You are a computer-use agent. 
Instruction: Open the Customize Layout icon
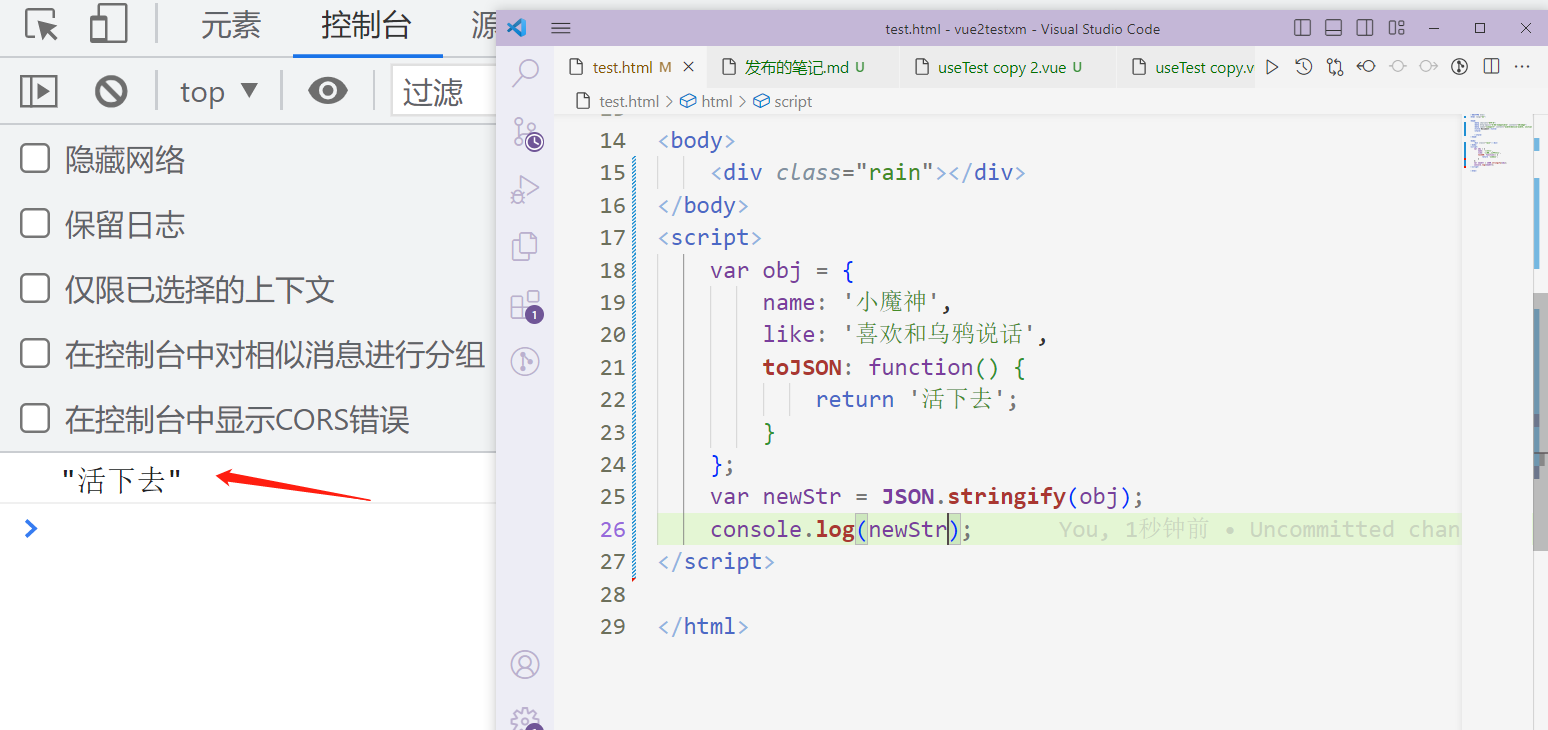click(1397, 28)
